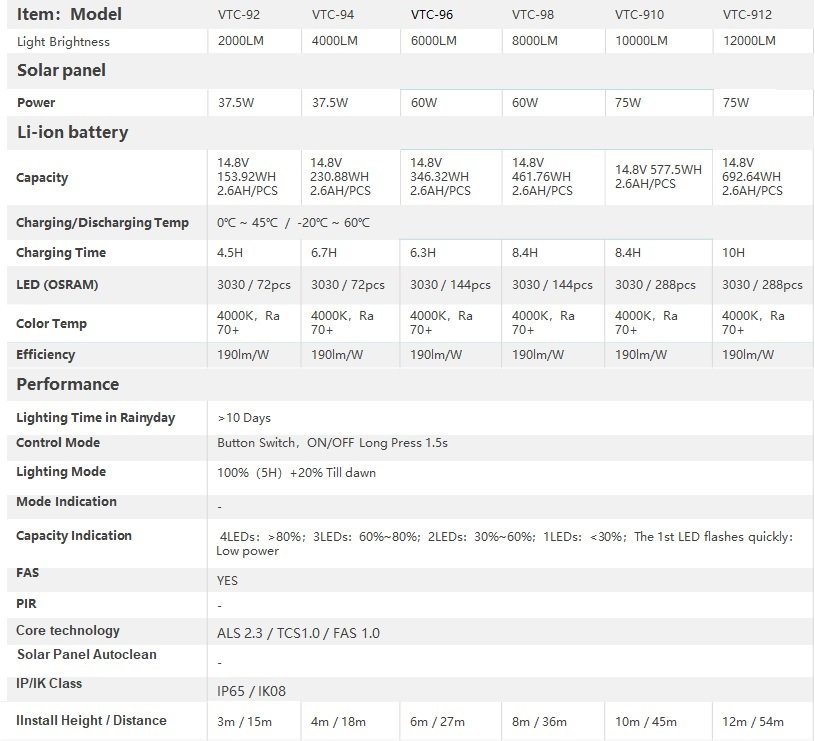Select the 10H charging time value

pyautogui.click(x=735, y=253)
